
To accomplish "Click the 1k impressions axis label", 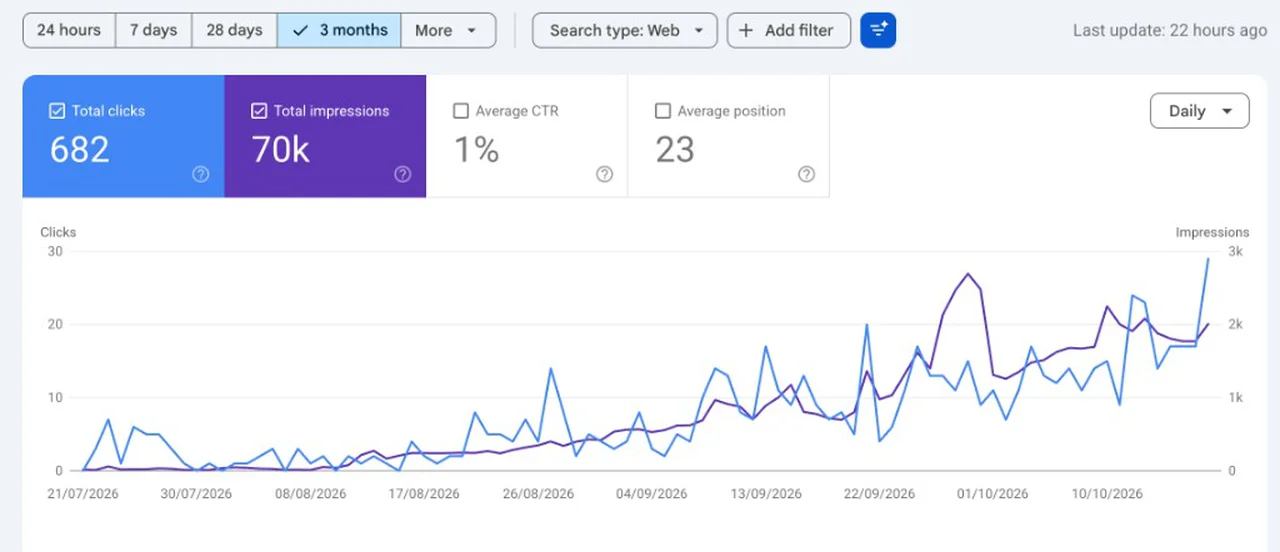I will click(1235, 398).
